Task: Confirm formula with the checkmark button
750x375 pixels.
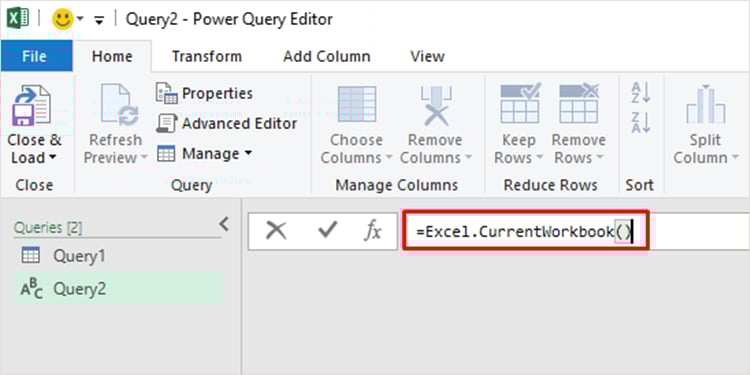Action: [328, 231]
